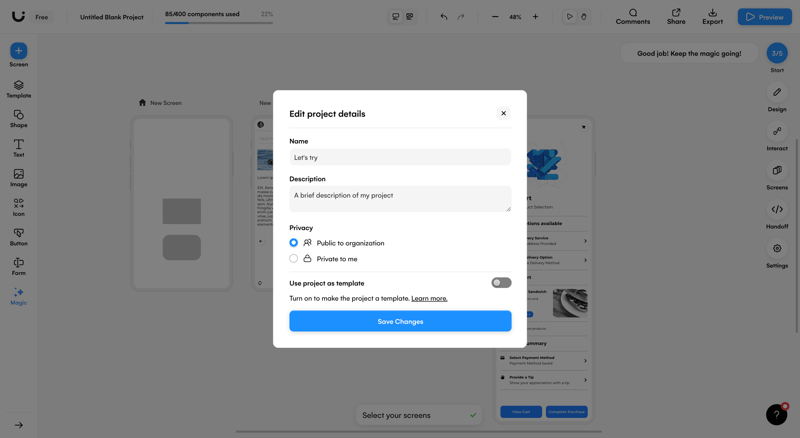The image size is (800, 438).
Task: Redo the last action
Action: tap(461, 17)
